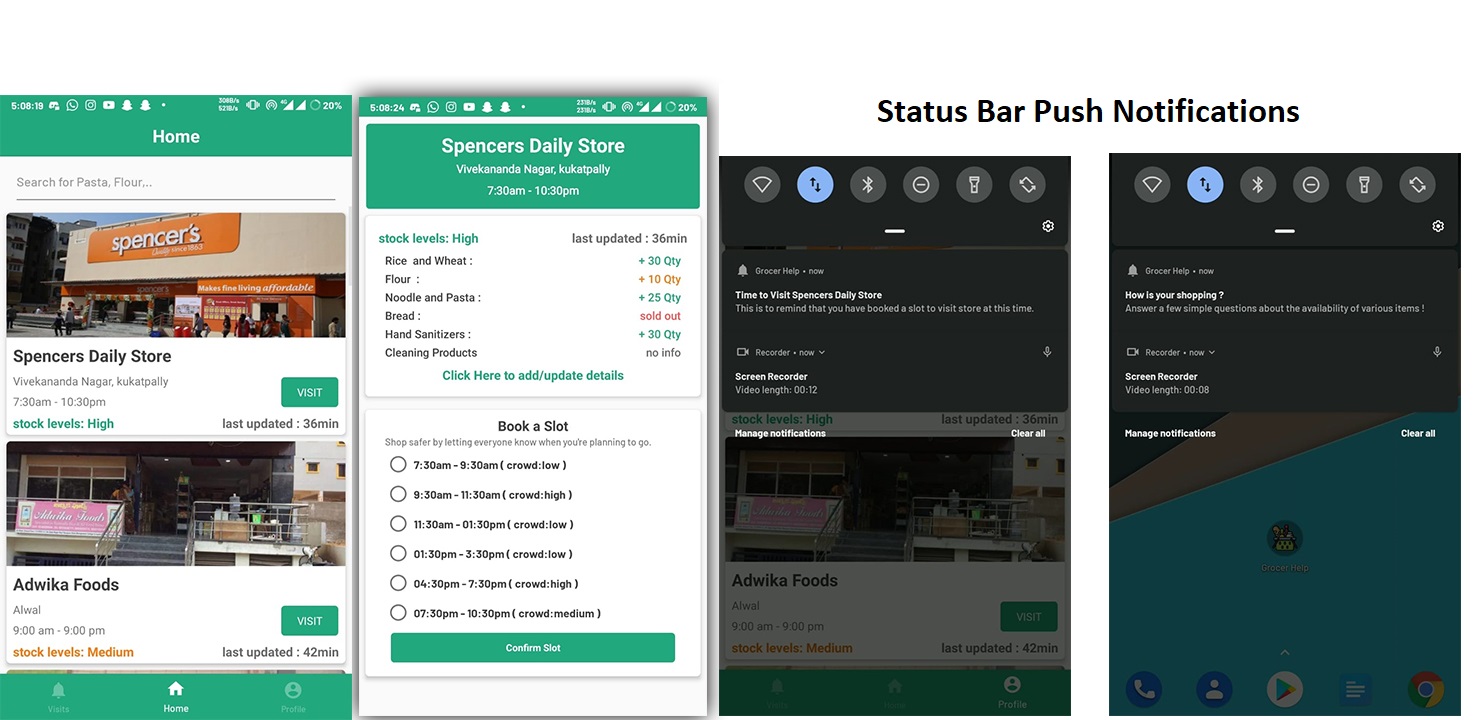The image size is (1481, 720).
Task: Tap VISIT button for Spencers Daily Store
Action: click(310, 393)
